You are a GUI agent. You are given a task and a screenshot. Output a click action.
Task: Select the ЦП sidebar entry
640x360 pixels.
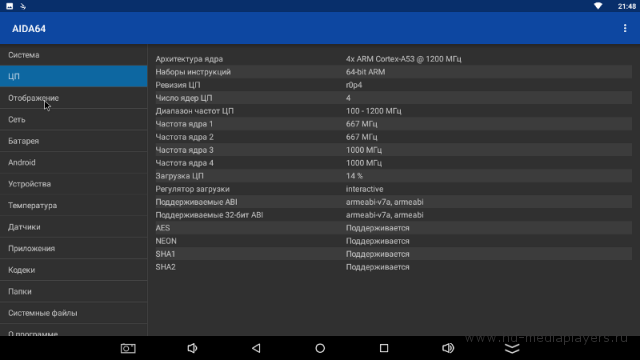73,76
